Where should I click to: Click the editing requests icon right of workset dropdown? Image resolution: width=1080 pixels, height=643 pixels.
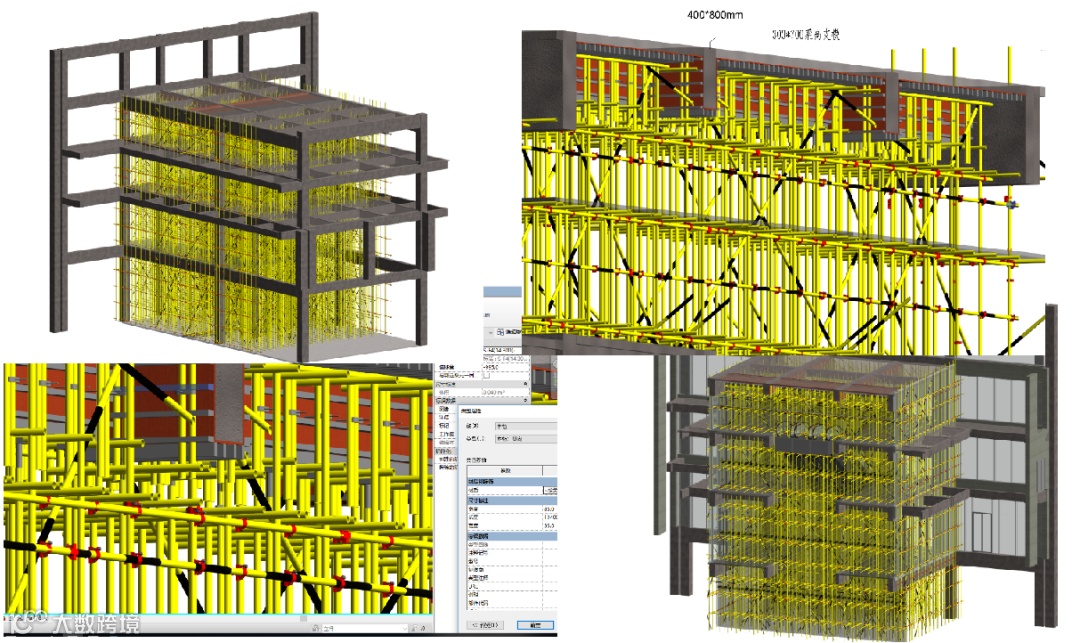[x=415, y=629]
